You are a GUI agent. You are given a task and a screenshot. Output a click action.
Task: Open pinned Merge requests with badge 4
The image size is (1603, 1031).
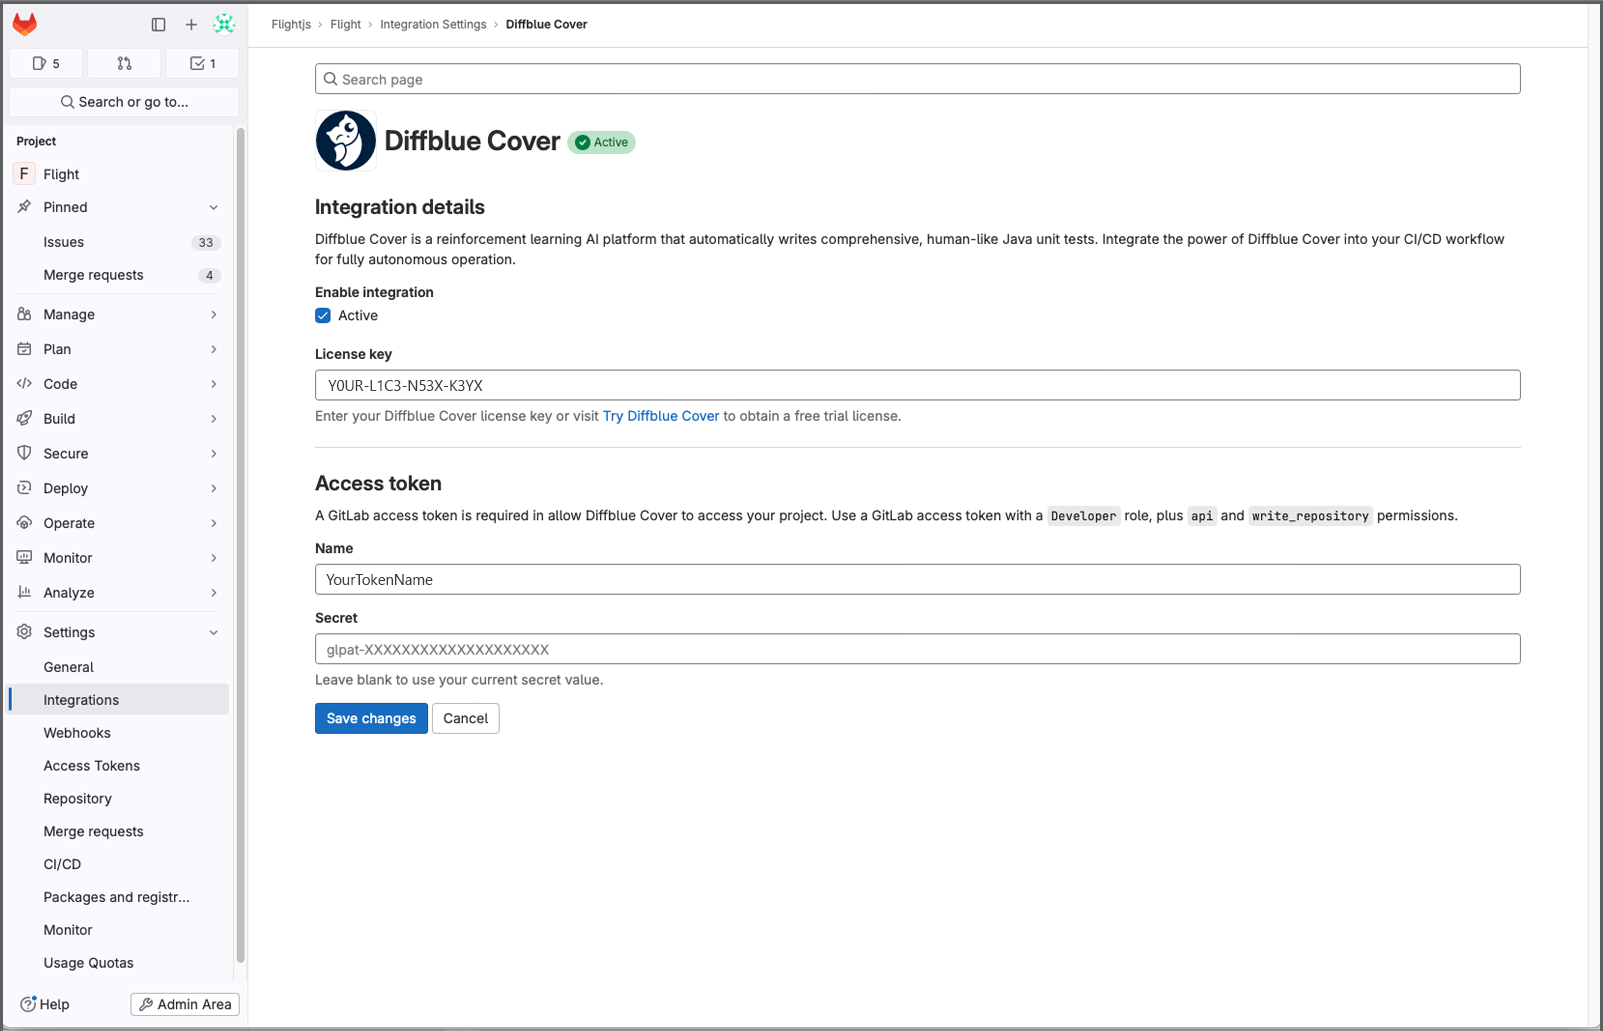click(x=119, y=275)
